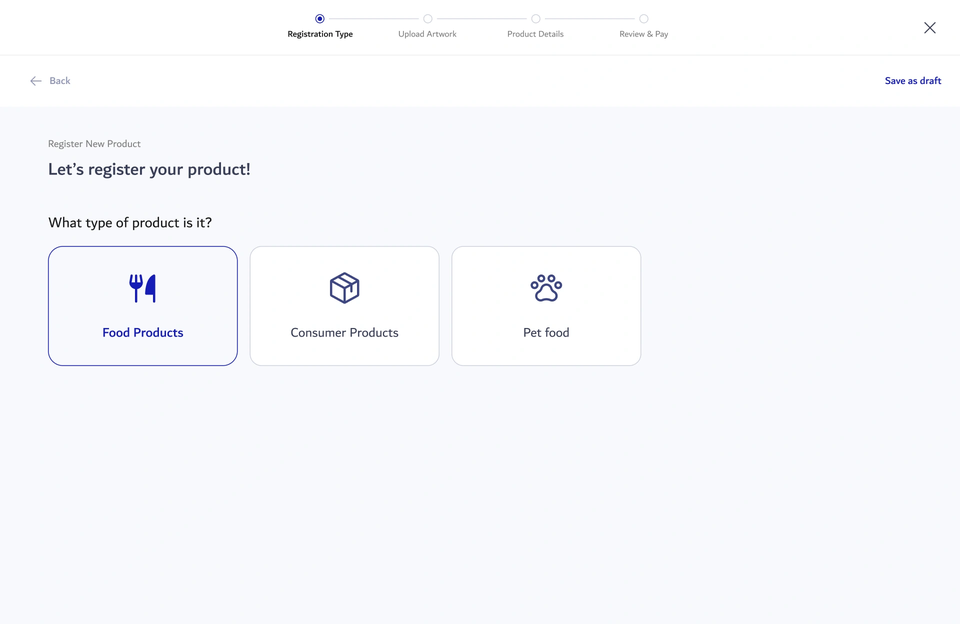Open the Product Details step label

pyautogui.click(x=535, y=34)
